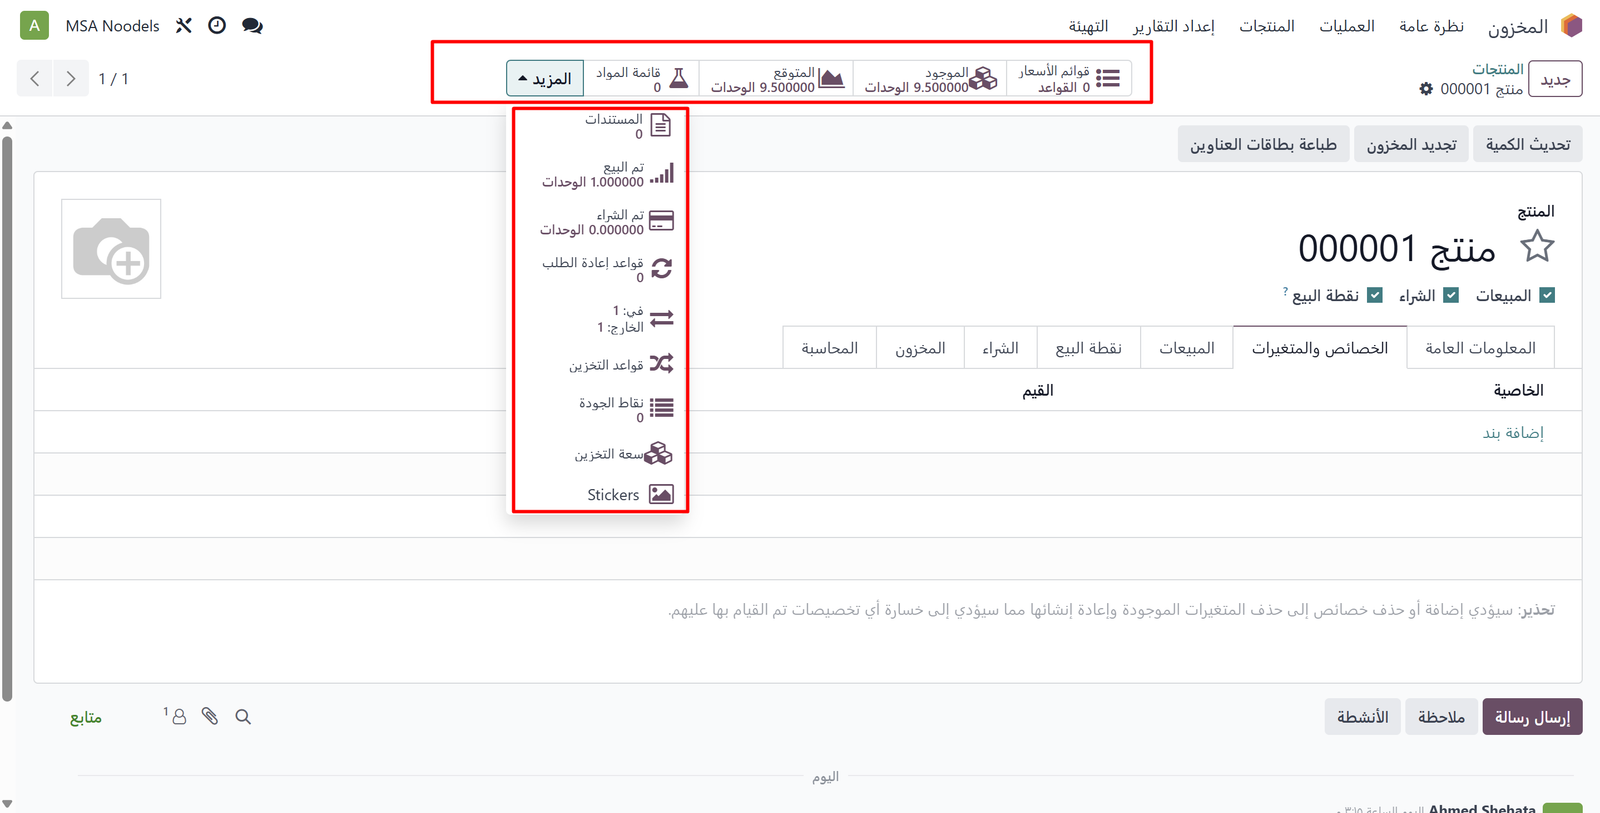
Task: Switch to الخصائص والمتغيرات tab
Action: click(1320, 347)
